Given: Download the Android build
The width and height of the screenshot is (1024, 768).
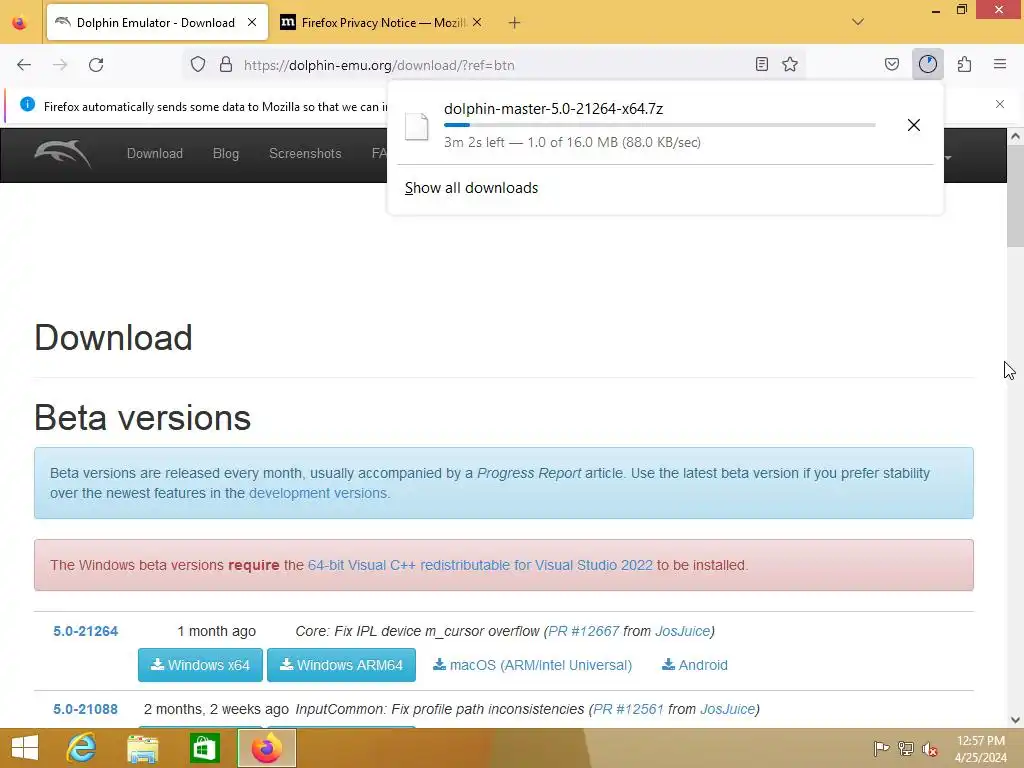Looking at the screenshot, I should [x=695, y=665].
